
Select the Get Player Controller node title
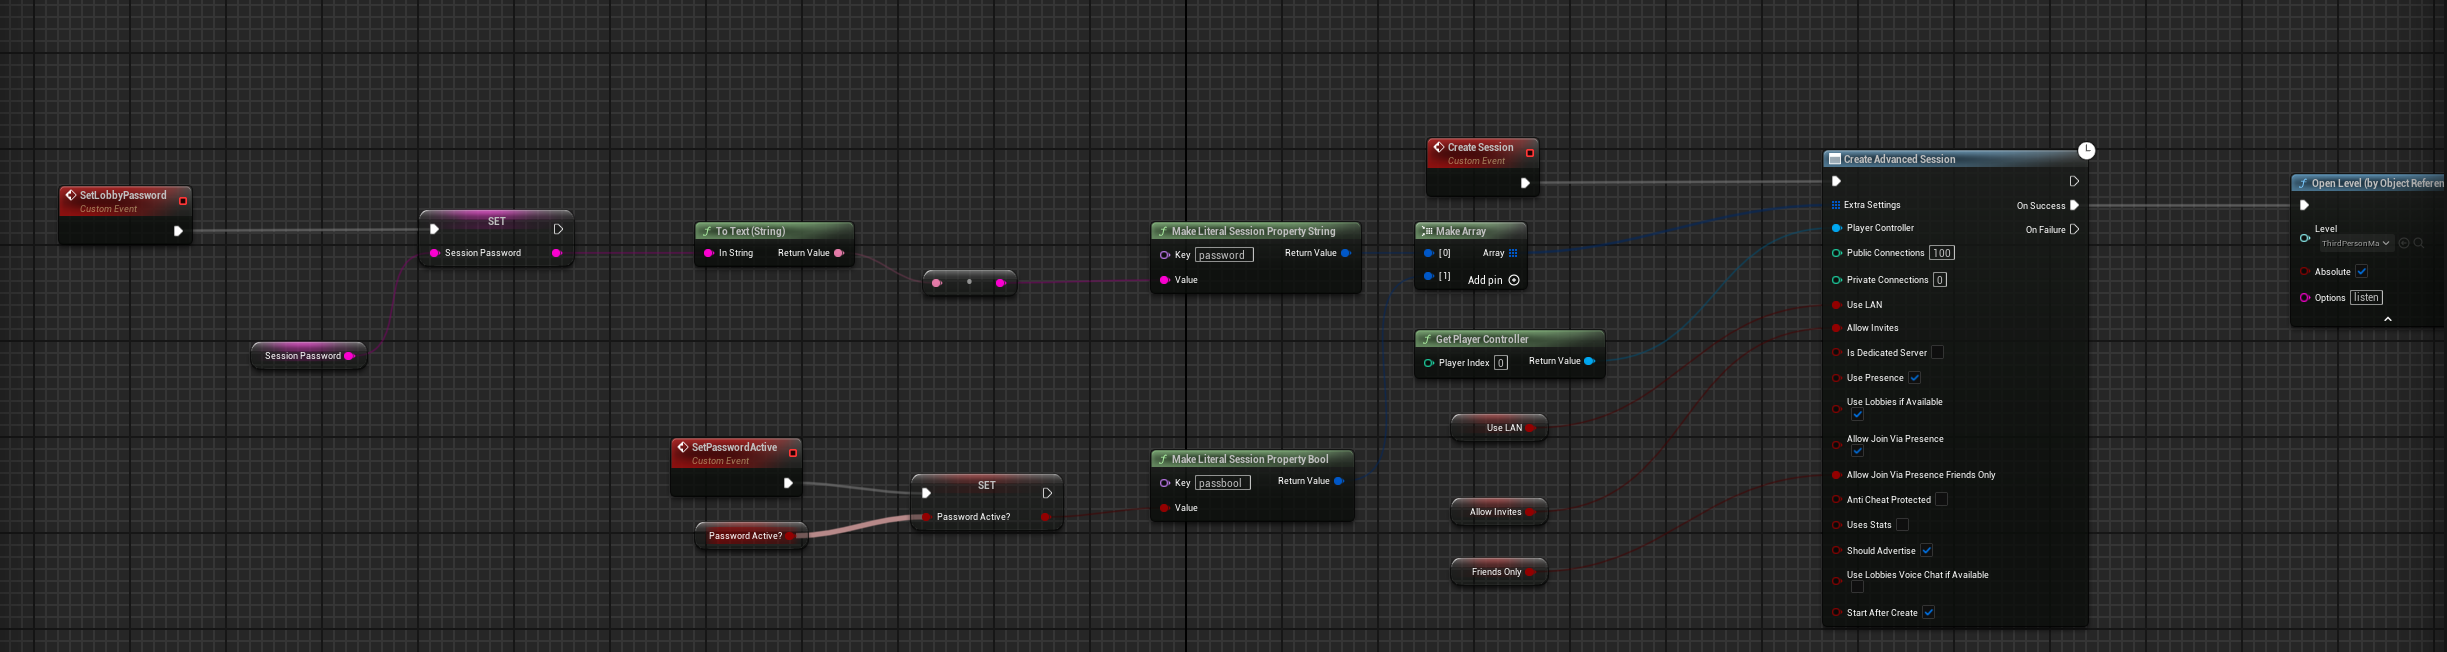[1482, 339]
